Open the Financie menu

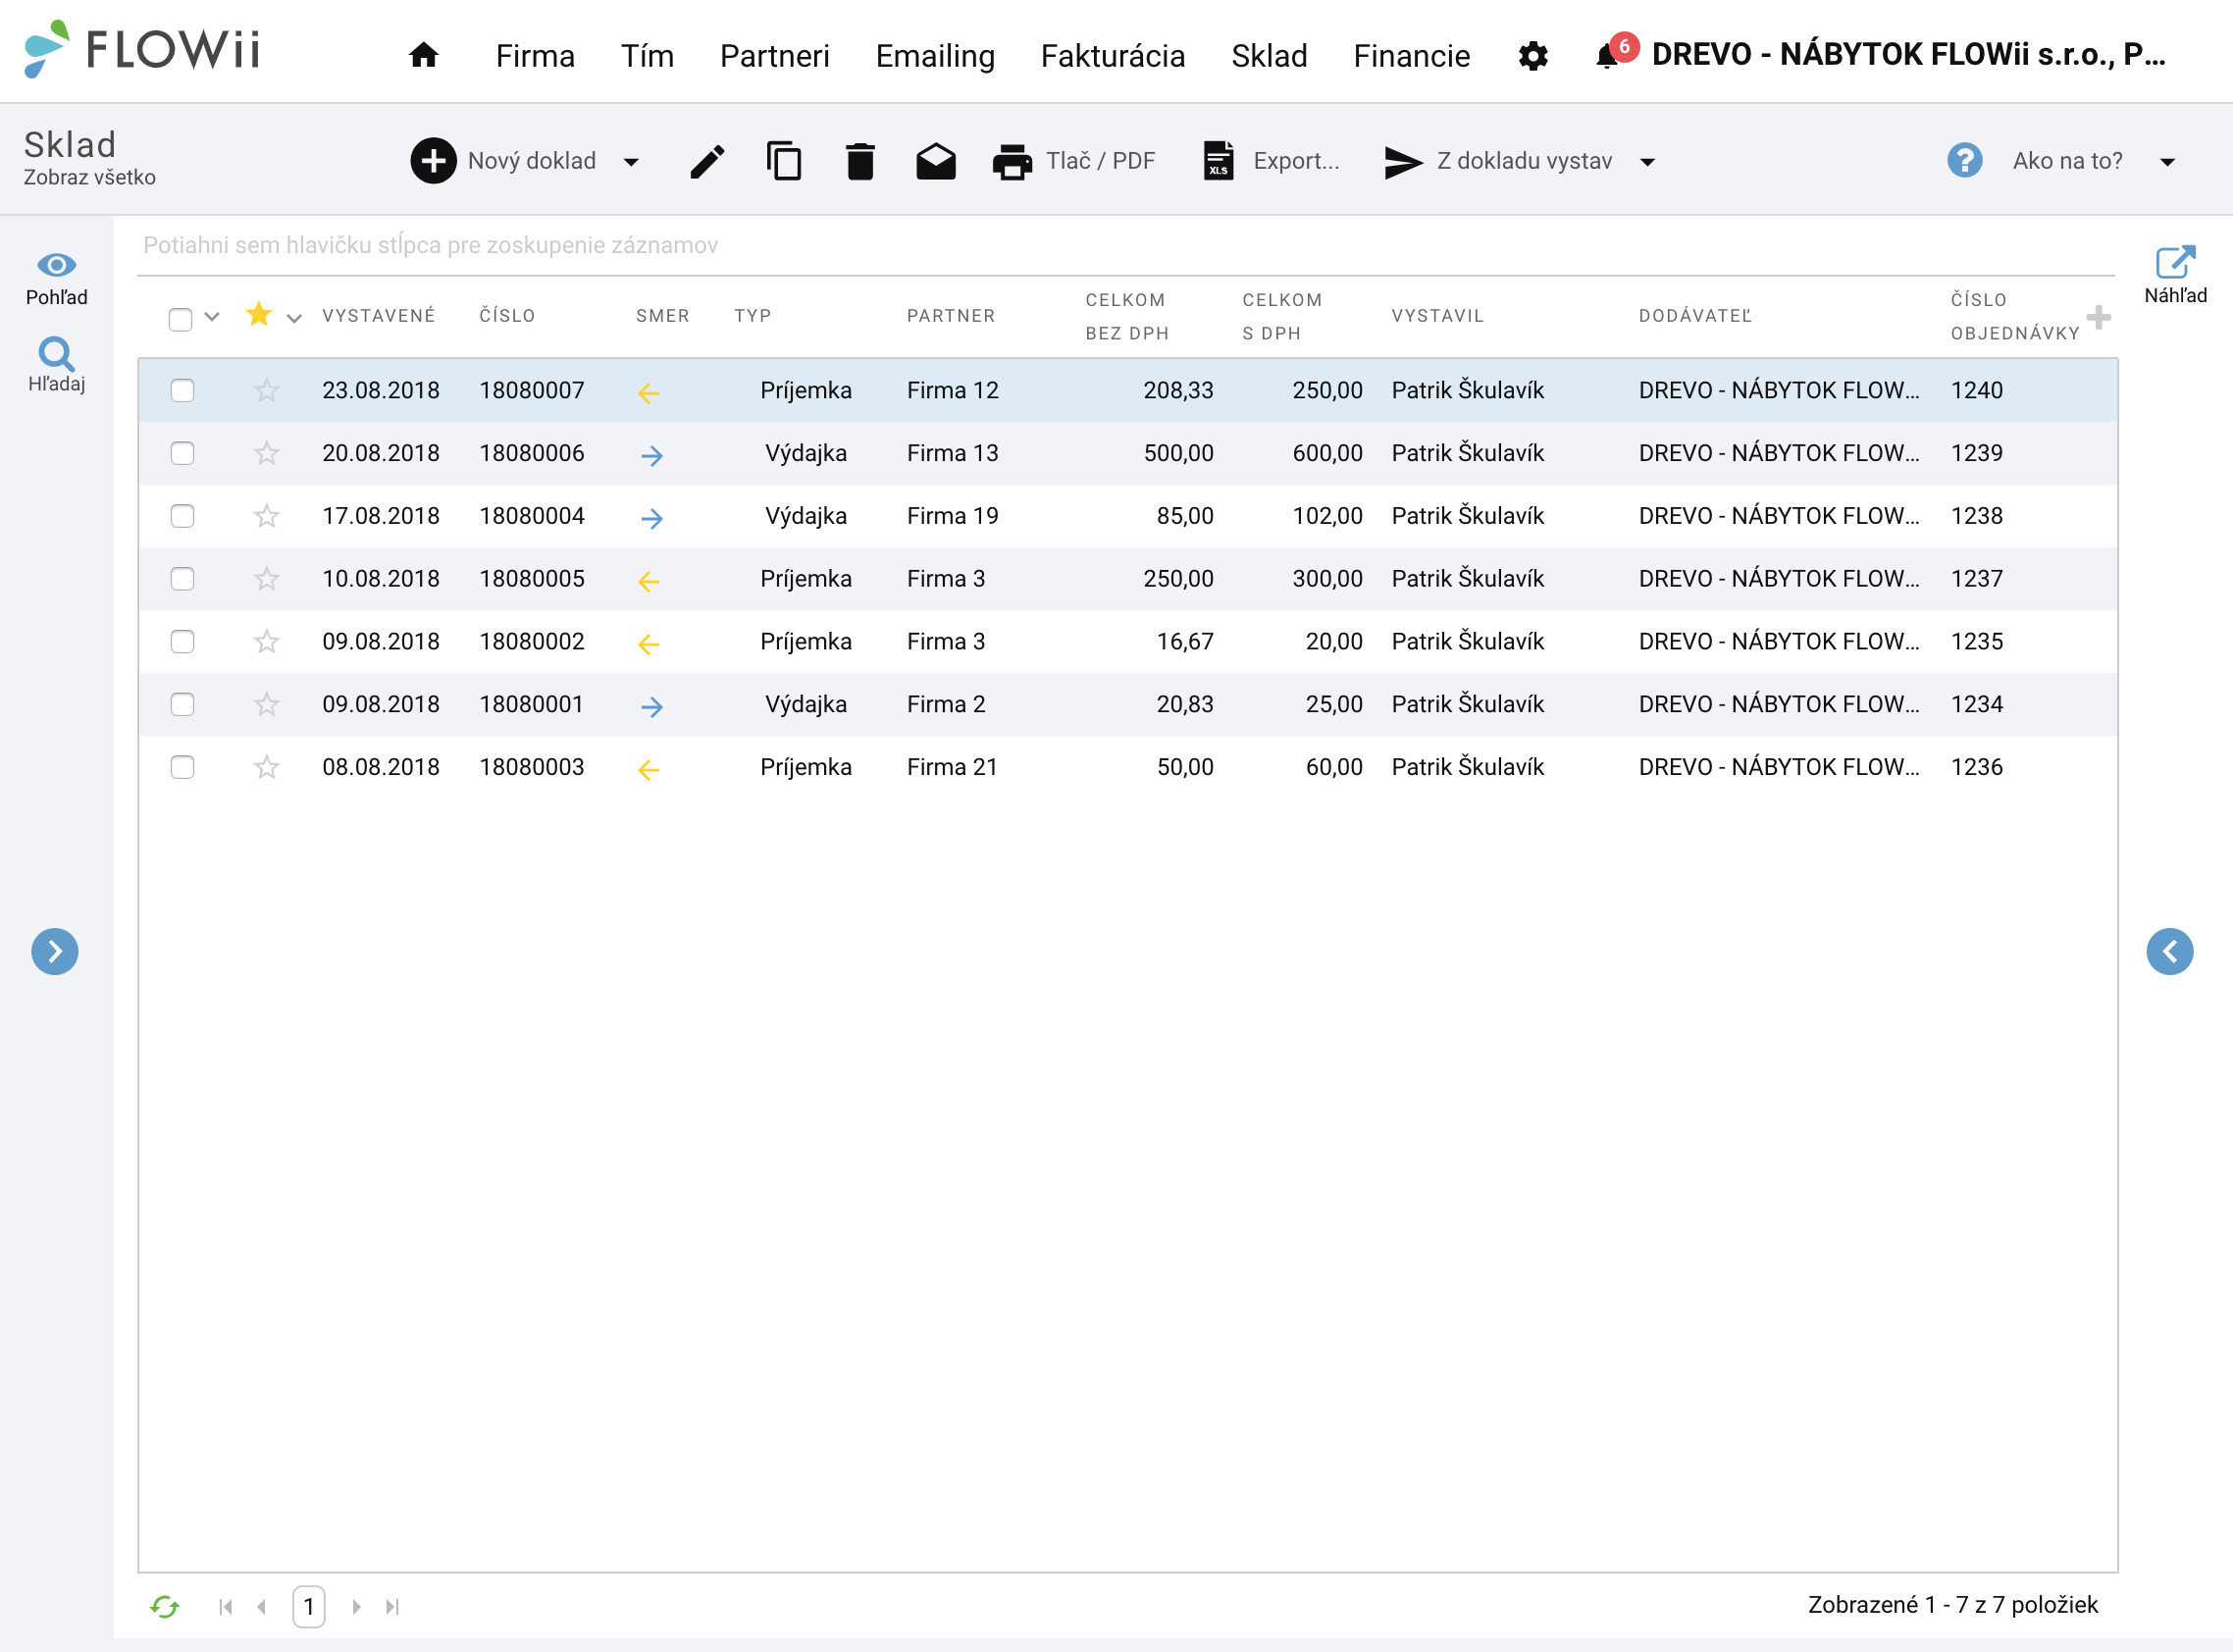pyautogui.click(x=1412, y=56)
